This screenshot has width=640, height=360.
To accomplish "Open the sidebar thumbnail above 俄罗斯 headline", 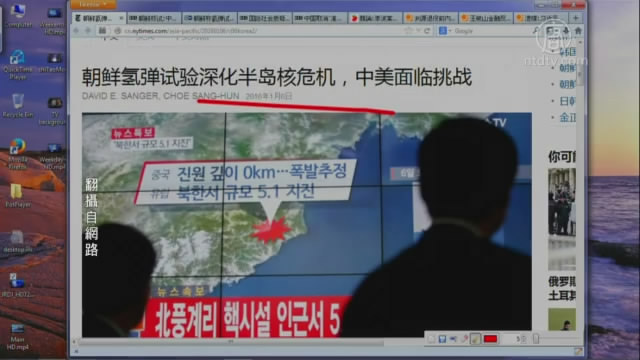I will coord(562,219).
